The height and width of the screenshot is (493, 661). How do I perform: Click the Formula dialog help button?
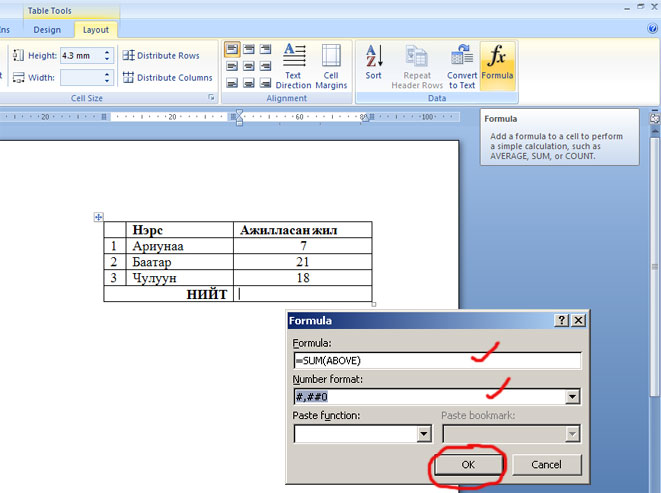[562, 321]
